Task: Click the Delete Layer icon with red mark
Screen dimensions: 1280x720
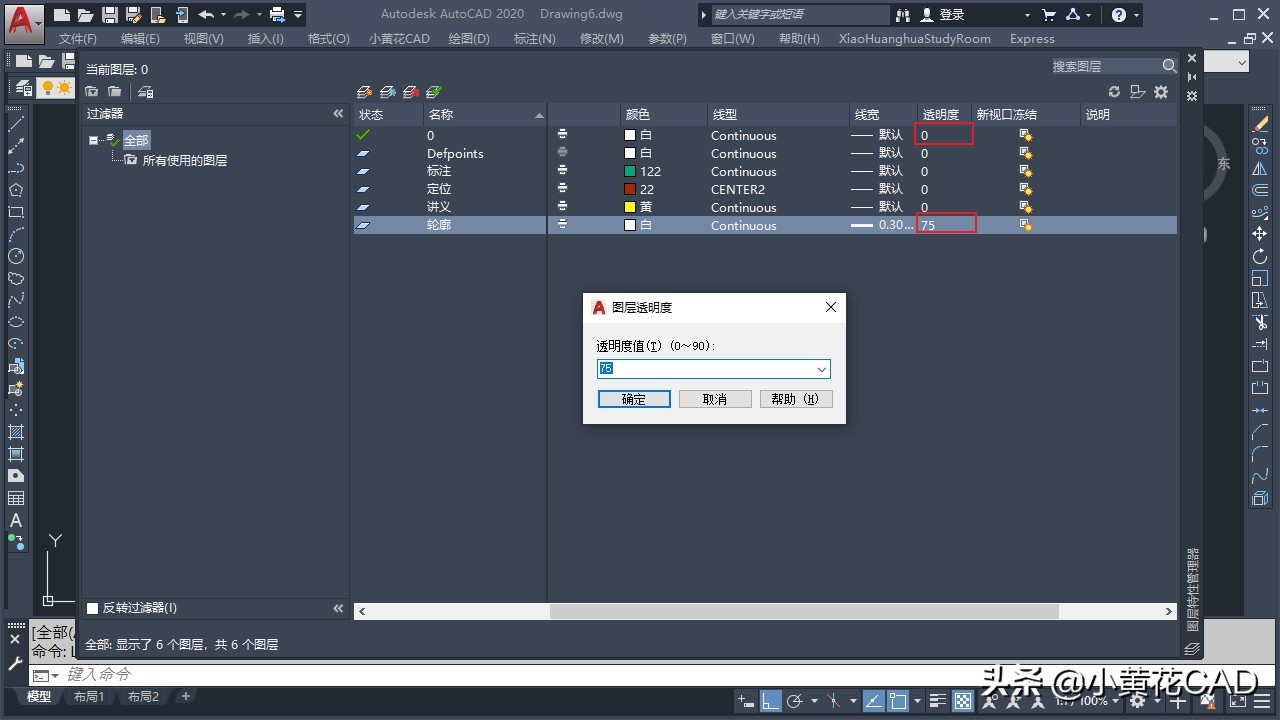Action: (411, 91)
